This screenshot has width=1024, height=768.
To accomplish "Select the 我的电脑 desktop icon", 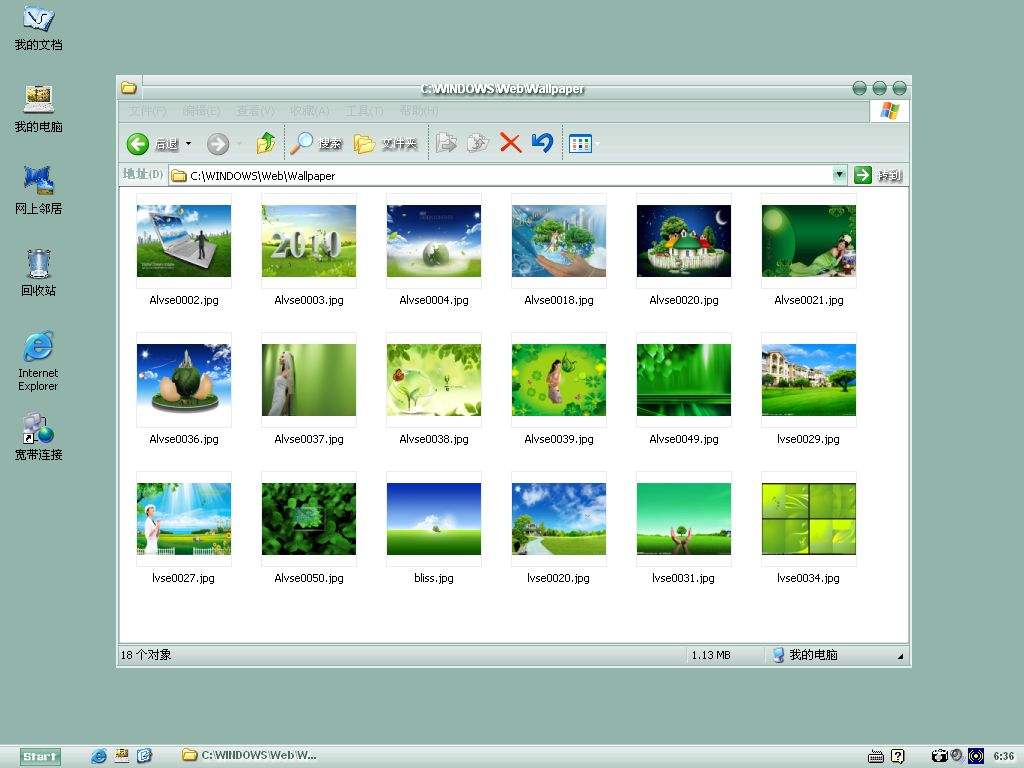I will 39,109.
